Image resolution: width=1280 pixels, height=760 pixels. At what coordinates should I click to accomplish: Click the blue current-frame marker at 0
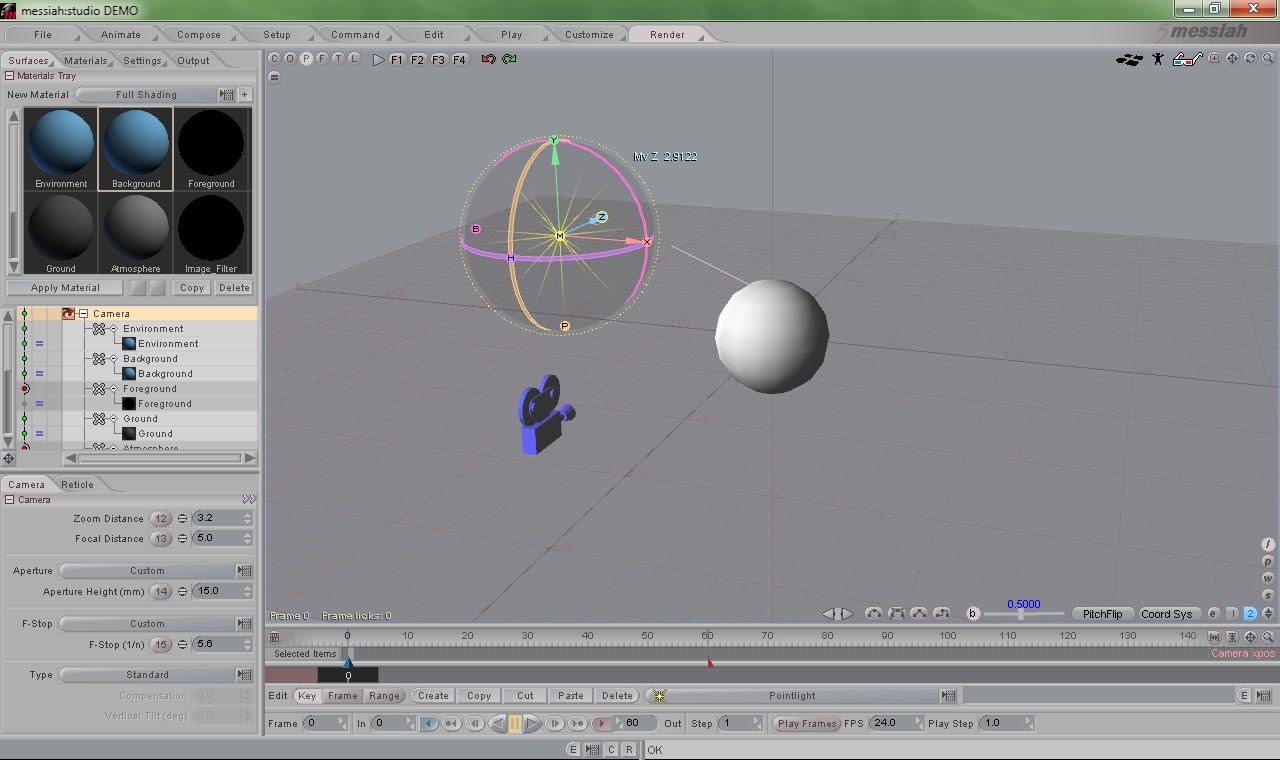[x=348, y=662]
